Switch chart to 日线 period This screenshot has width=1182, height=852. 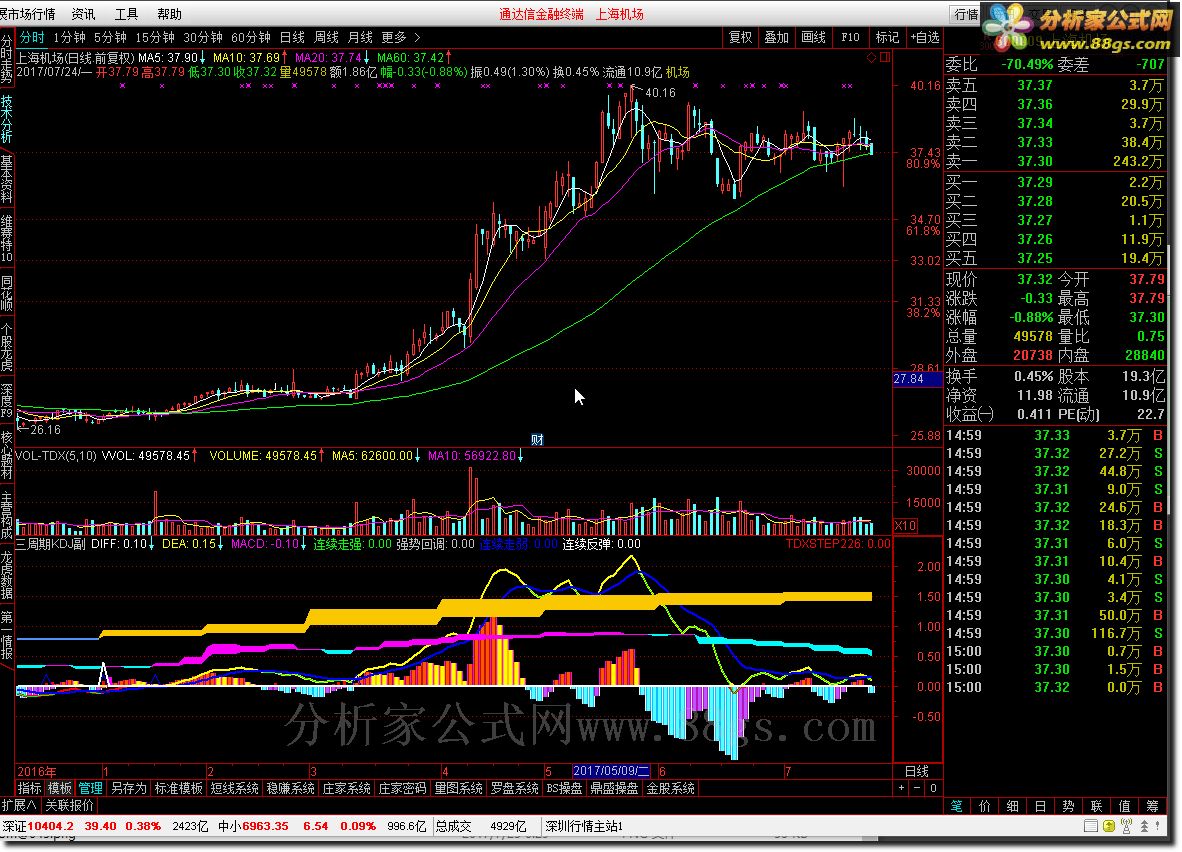tap(292, 37)
